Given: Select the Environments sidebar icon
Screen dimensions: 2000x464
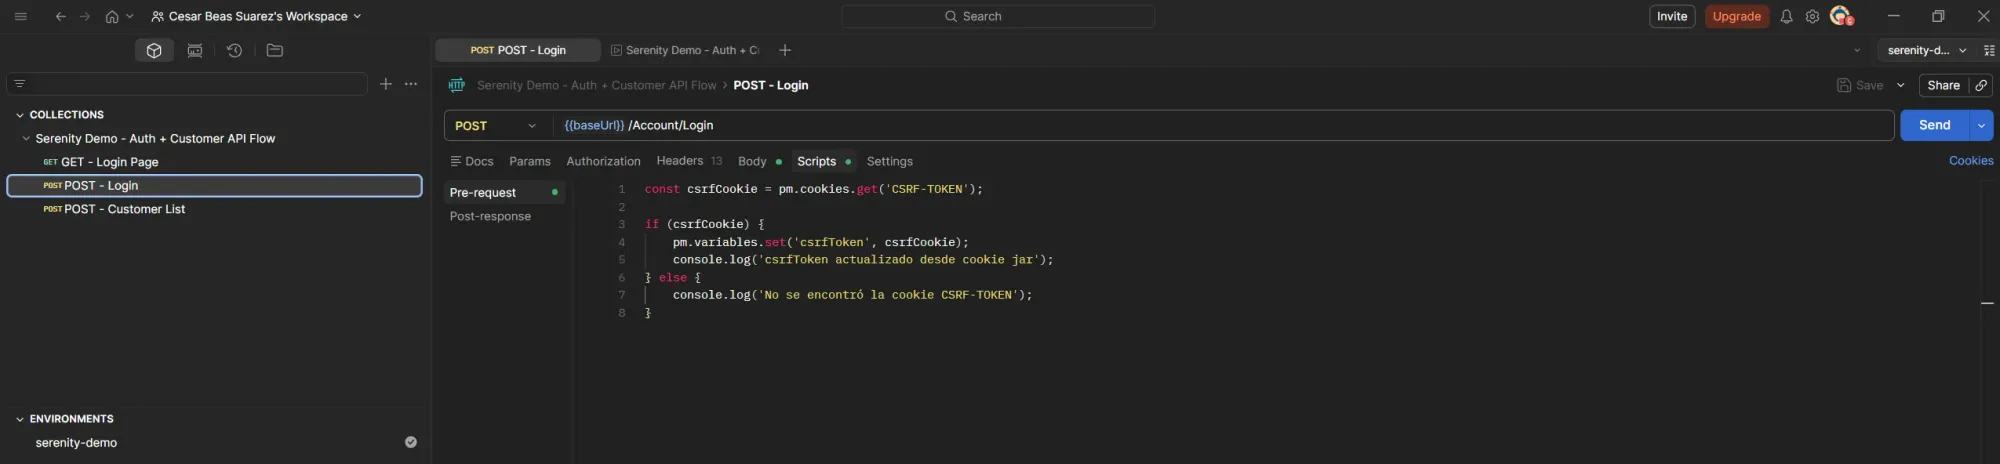Looking at the screenshot, I should coord(195,50).
